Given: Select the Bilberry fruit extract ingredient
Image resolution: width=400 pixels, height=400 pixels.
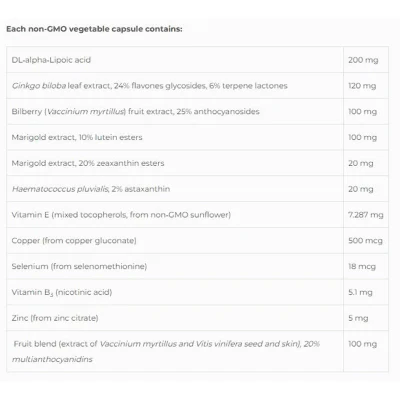Looking at the screenshot, I should pos(135,112).
